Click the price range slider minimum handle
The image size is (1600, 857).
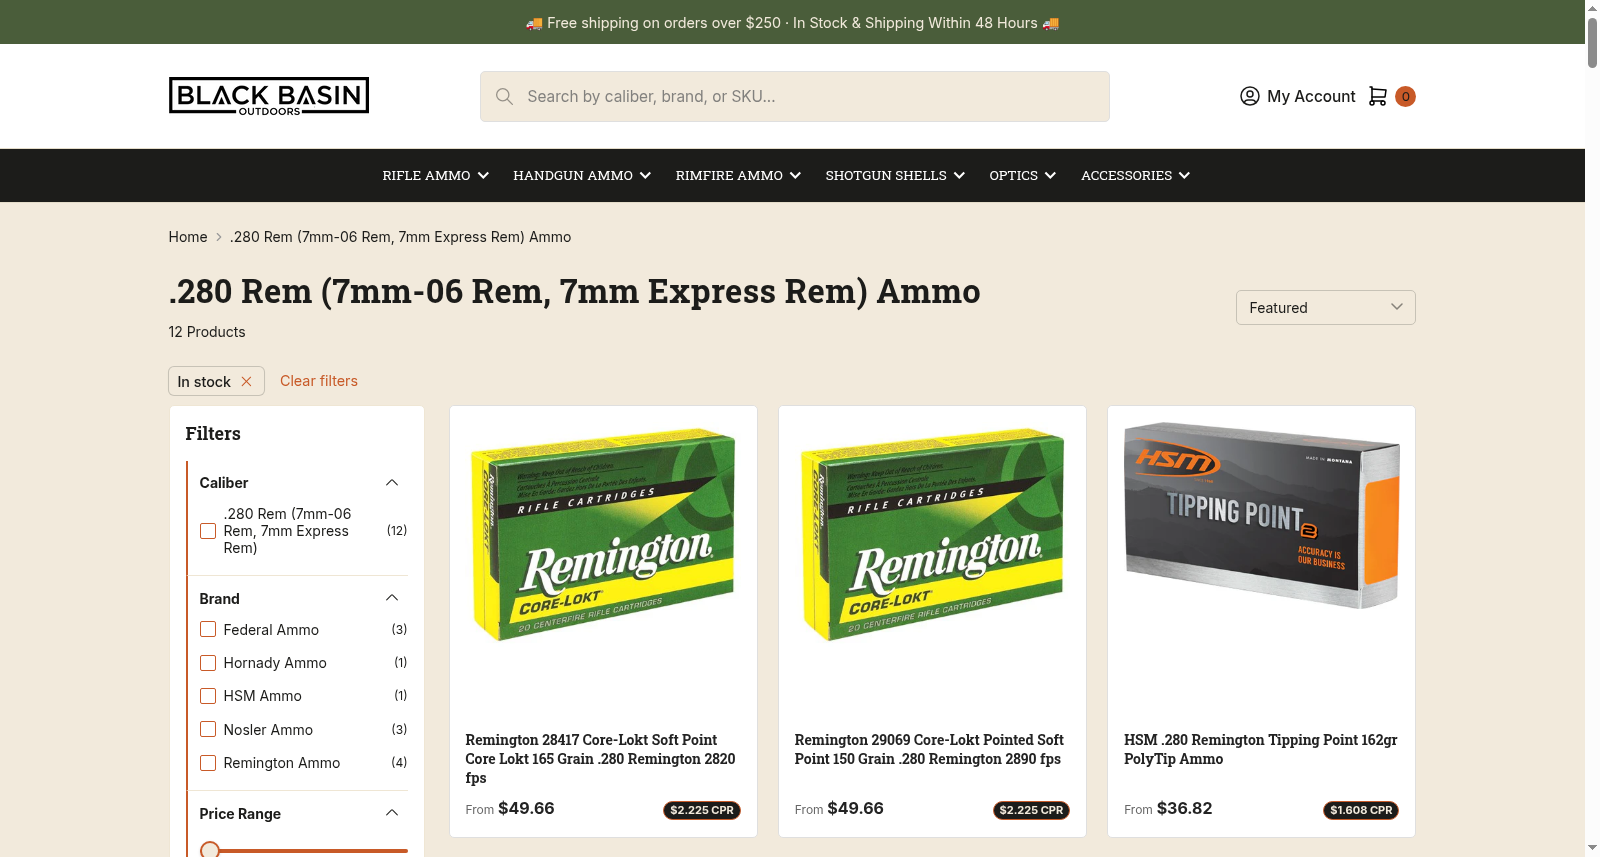pos(210,850)
